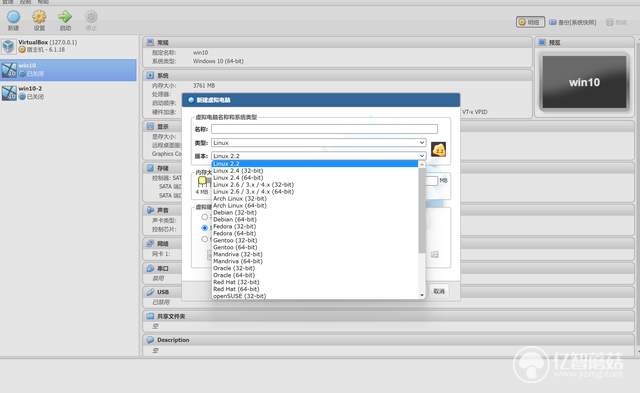640x393 pixels.
Task: Choose Linux 2.2 in the version list
Action: coord(315,164)
